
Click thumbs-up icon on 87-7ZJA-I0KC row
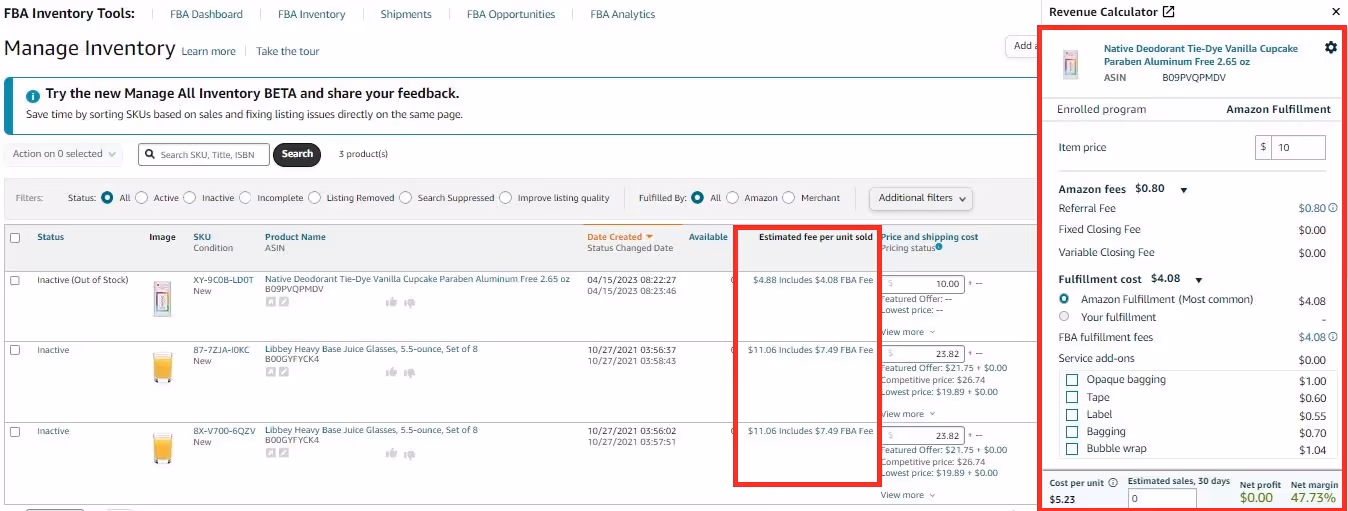[x=391, y=372]
